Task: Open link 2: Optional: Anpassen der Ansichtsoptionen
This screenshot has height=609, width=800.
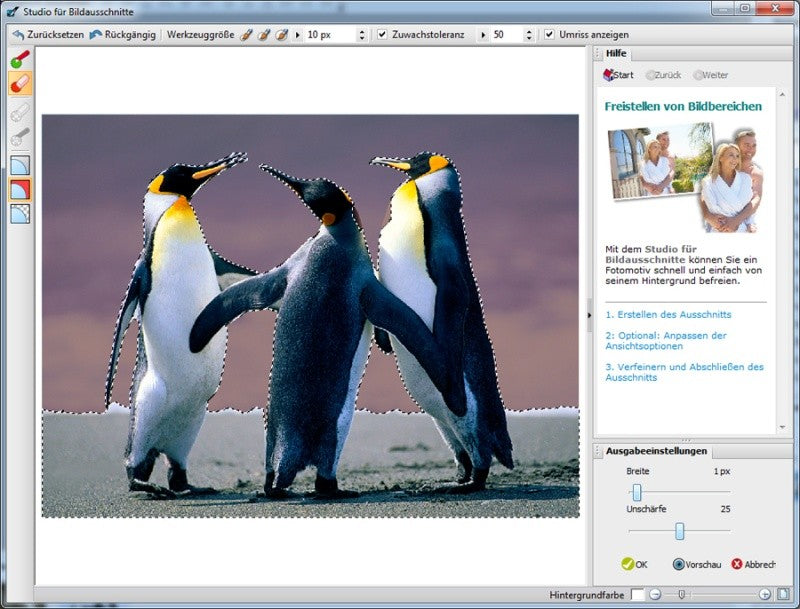Action: coord(666,341)
